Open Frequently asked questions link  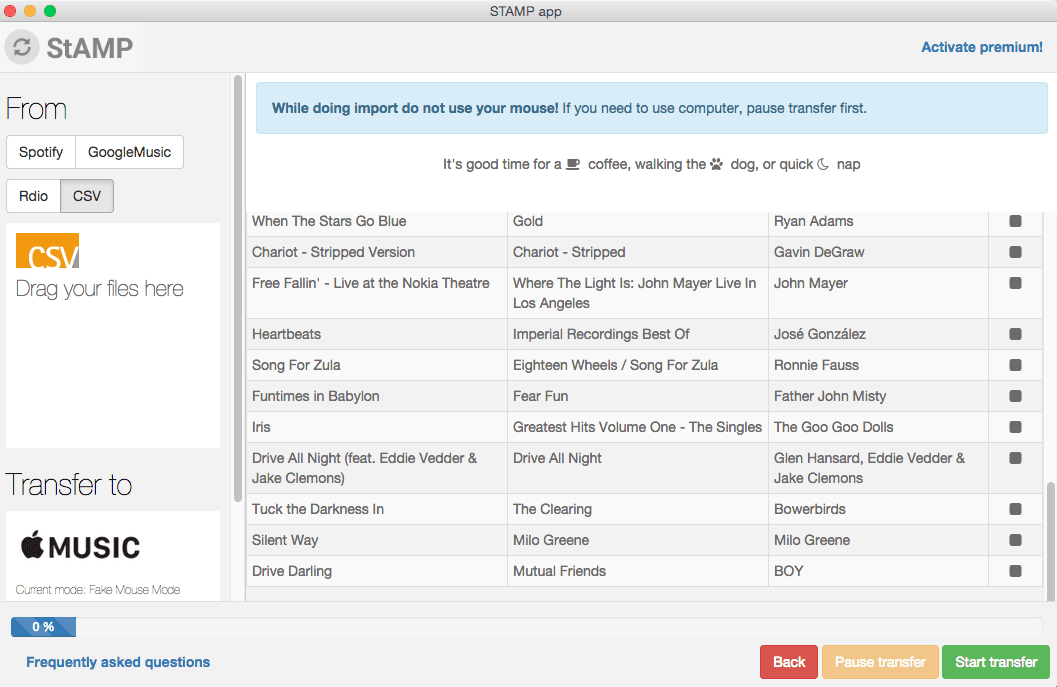[x=118, y=662]
